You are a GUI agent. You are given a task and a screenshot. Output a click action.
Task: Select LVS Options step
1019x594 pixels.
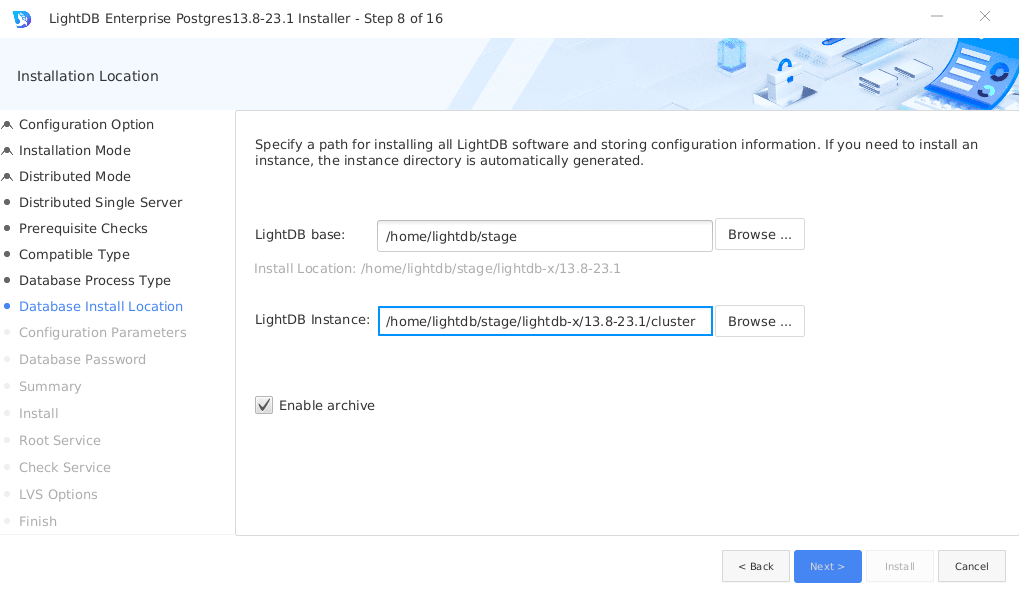58,495
